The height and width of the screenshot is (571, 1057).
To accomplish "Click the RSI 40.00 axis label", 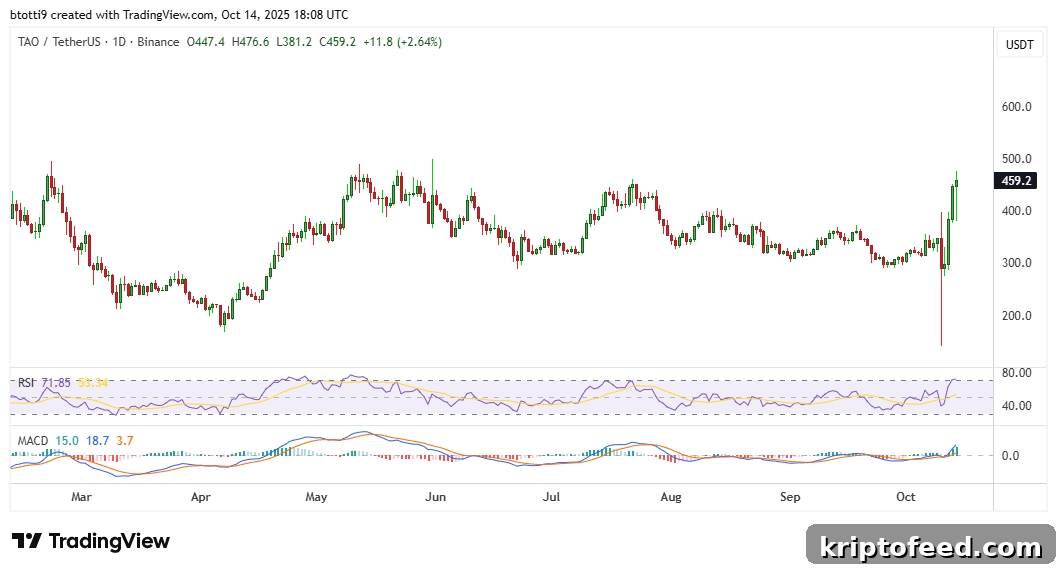I will coord(1017,406).
